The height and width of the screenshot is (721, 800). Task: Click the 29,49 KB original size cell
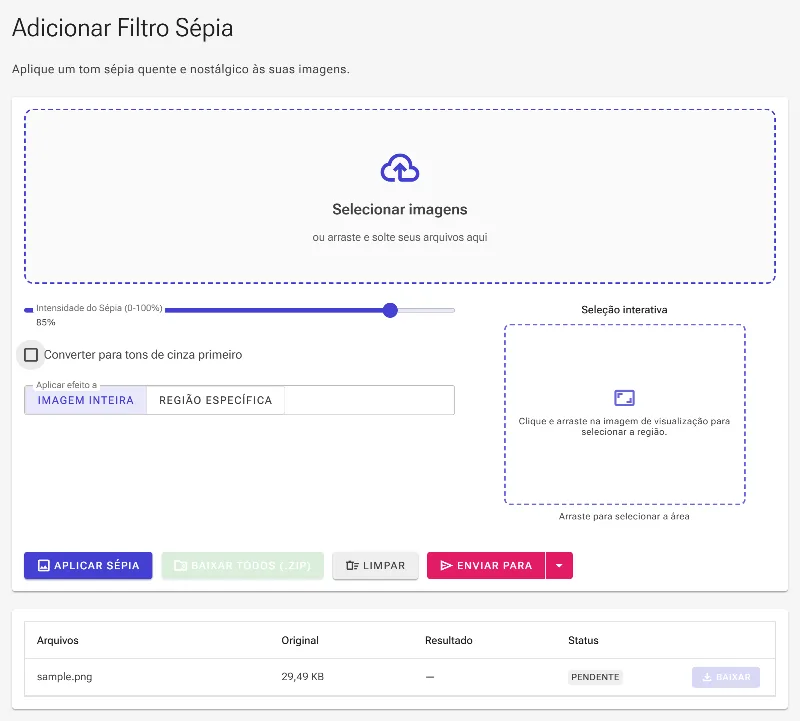tap(303, 677)
